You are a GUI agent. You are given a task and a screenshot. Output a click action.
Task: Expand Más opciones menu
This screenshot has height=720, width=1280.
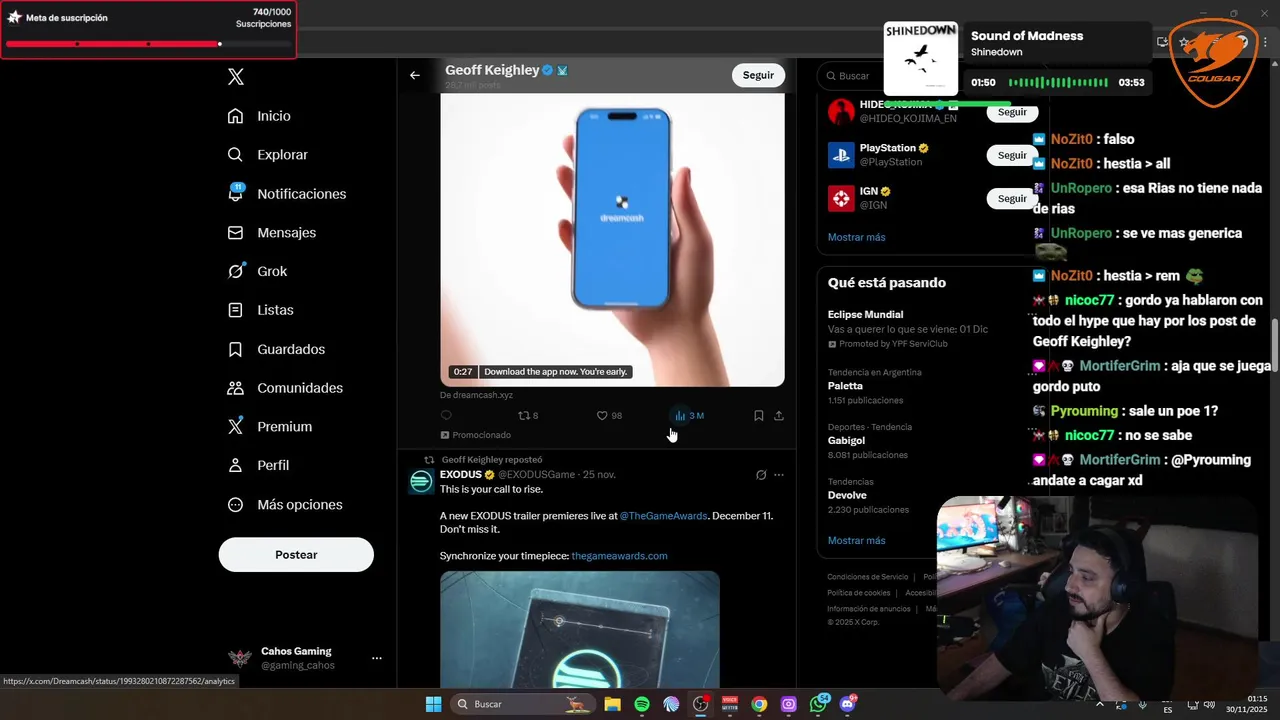point(284,505)
